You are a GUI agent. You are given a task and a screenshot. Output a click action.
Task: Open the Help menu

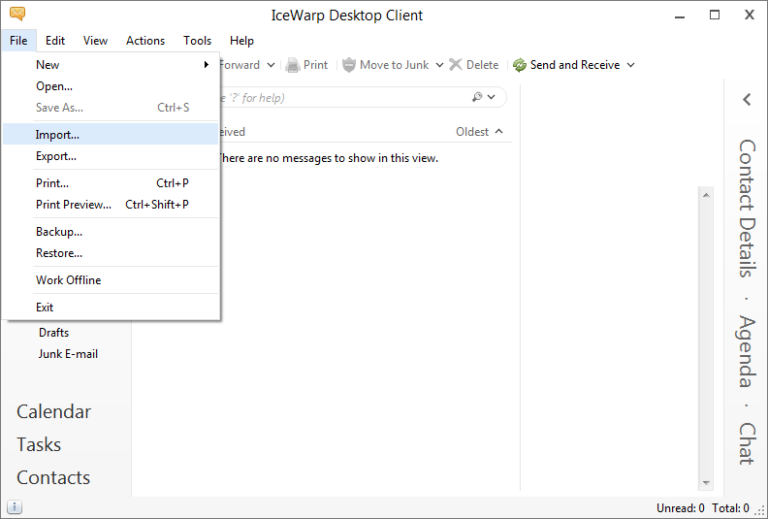click(242, 41)
